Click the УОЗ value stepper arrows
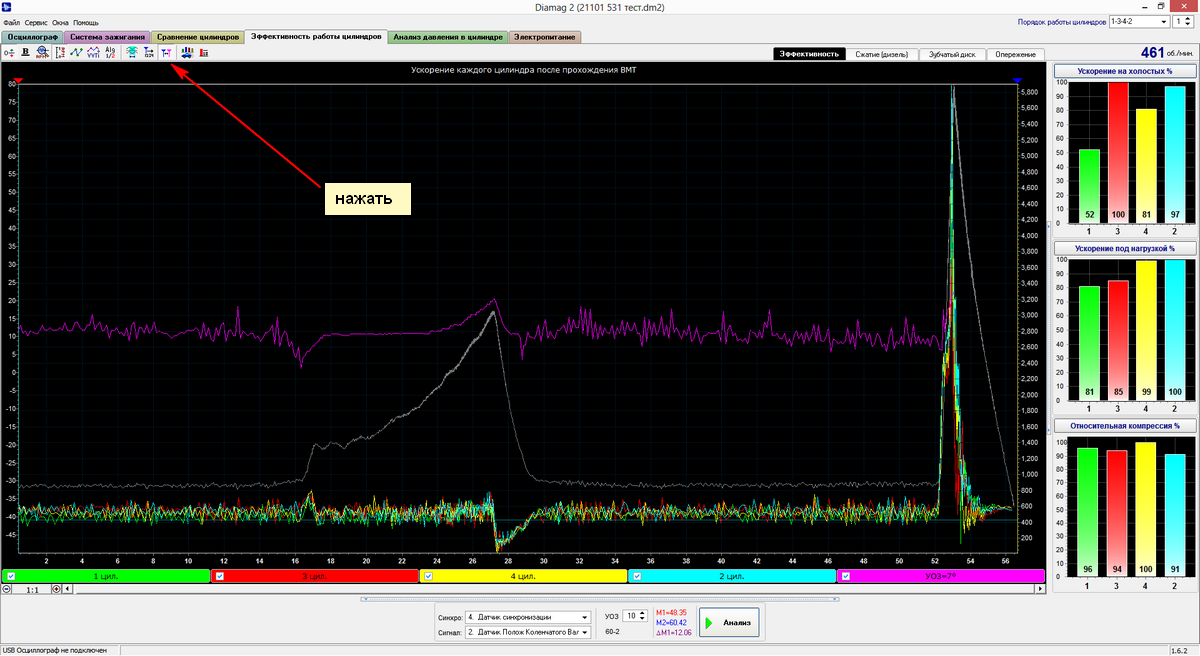 (x=642, y=616)
